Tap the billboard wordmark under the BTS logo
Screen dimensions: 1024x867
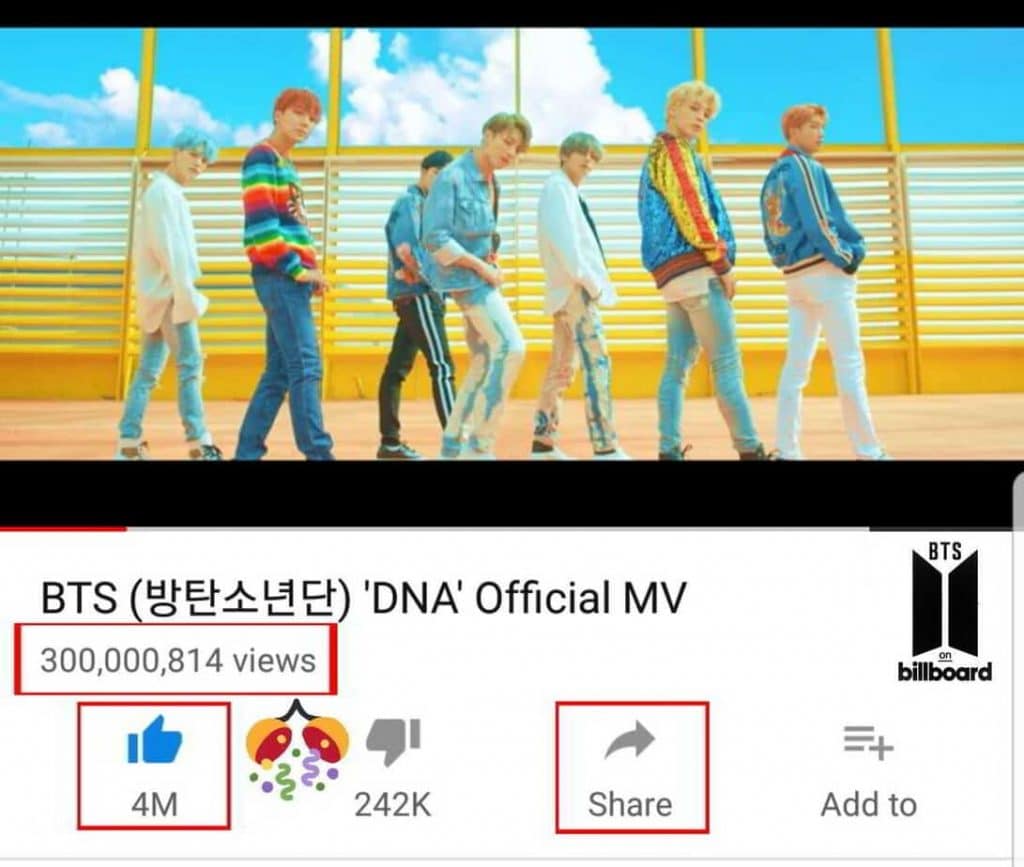[944, 671]
